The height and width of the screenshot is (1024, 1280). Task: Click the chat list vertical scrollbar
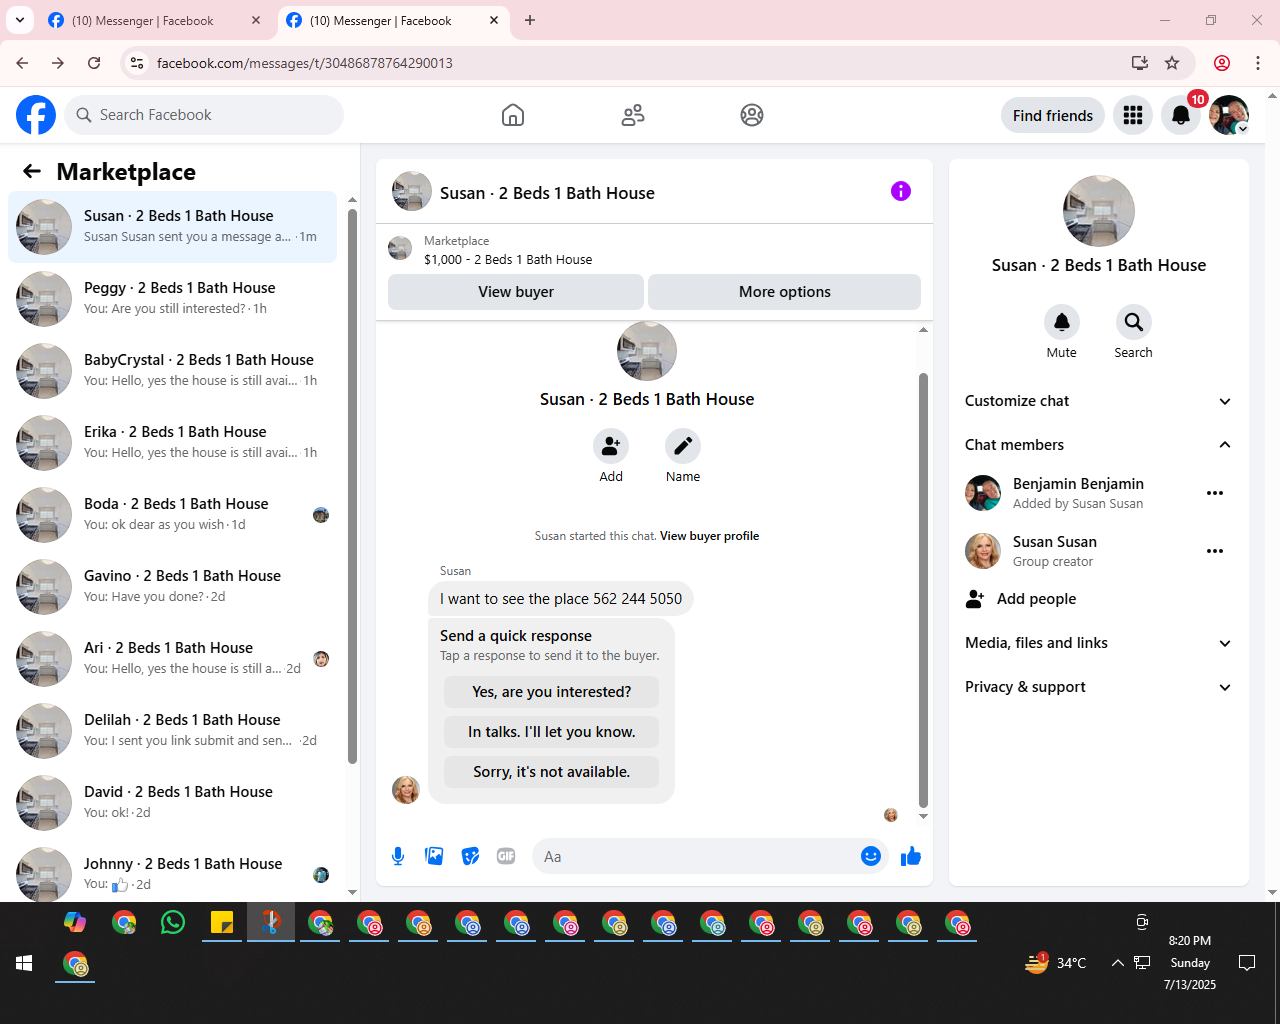pos(352,486)
